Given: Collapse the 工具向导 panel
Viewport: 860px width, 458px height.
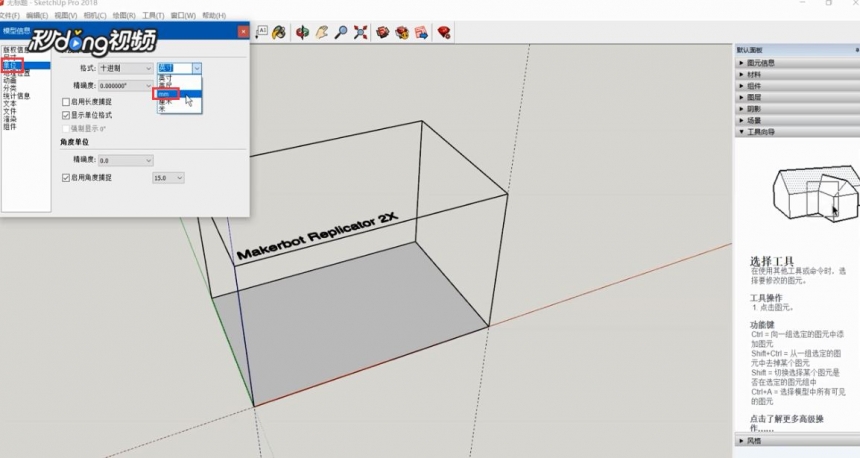Looking at the screenshot, I should pyautogui.click(x=797, y=132).
